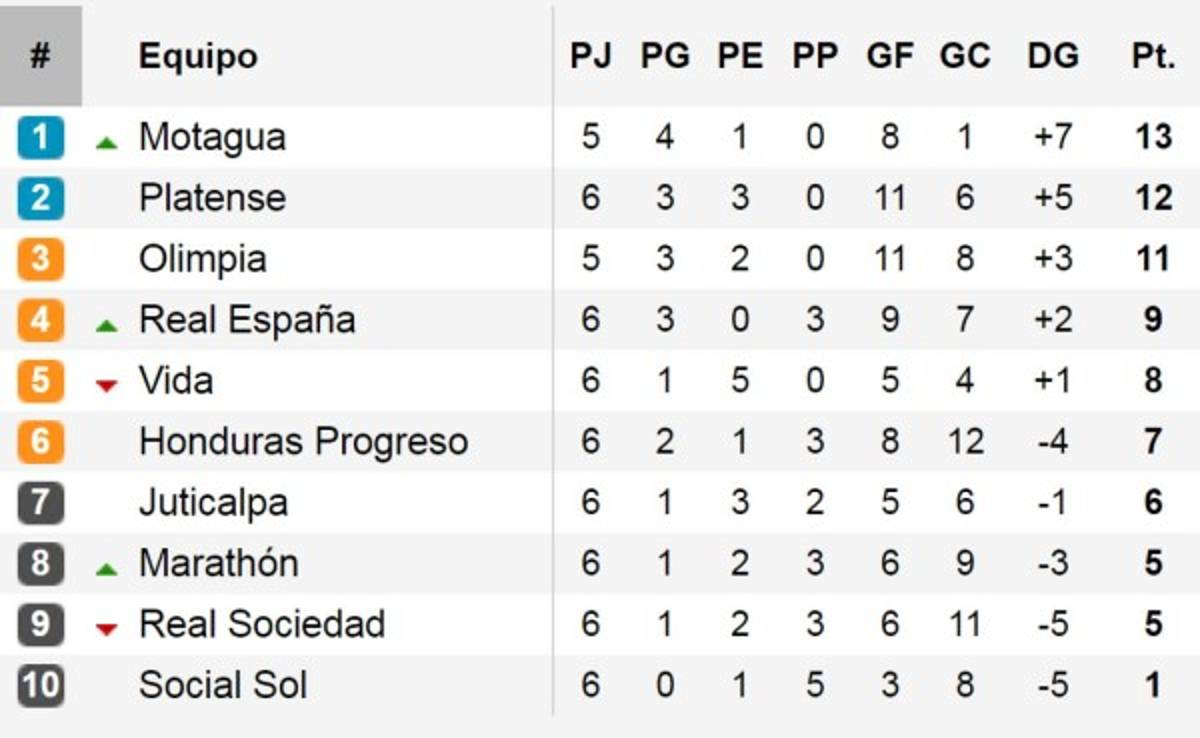Sort table by the Pt. column header
This screenshot has height=738, width=1200.
click(1153, 56)
